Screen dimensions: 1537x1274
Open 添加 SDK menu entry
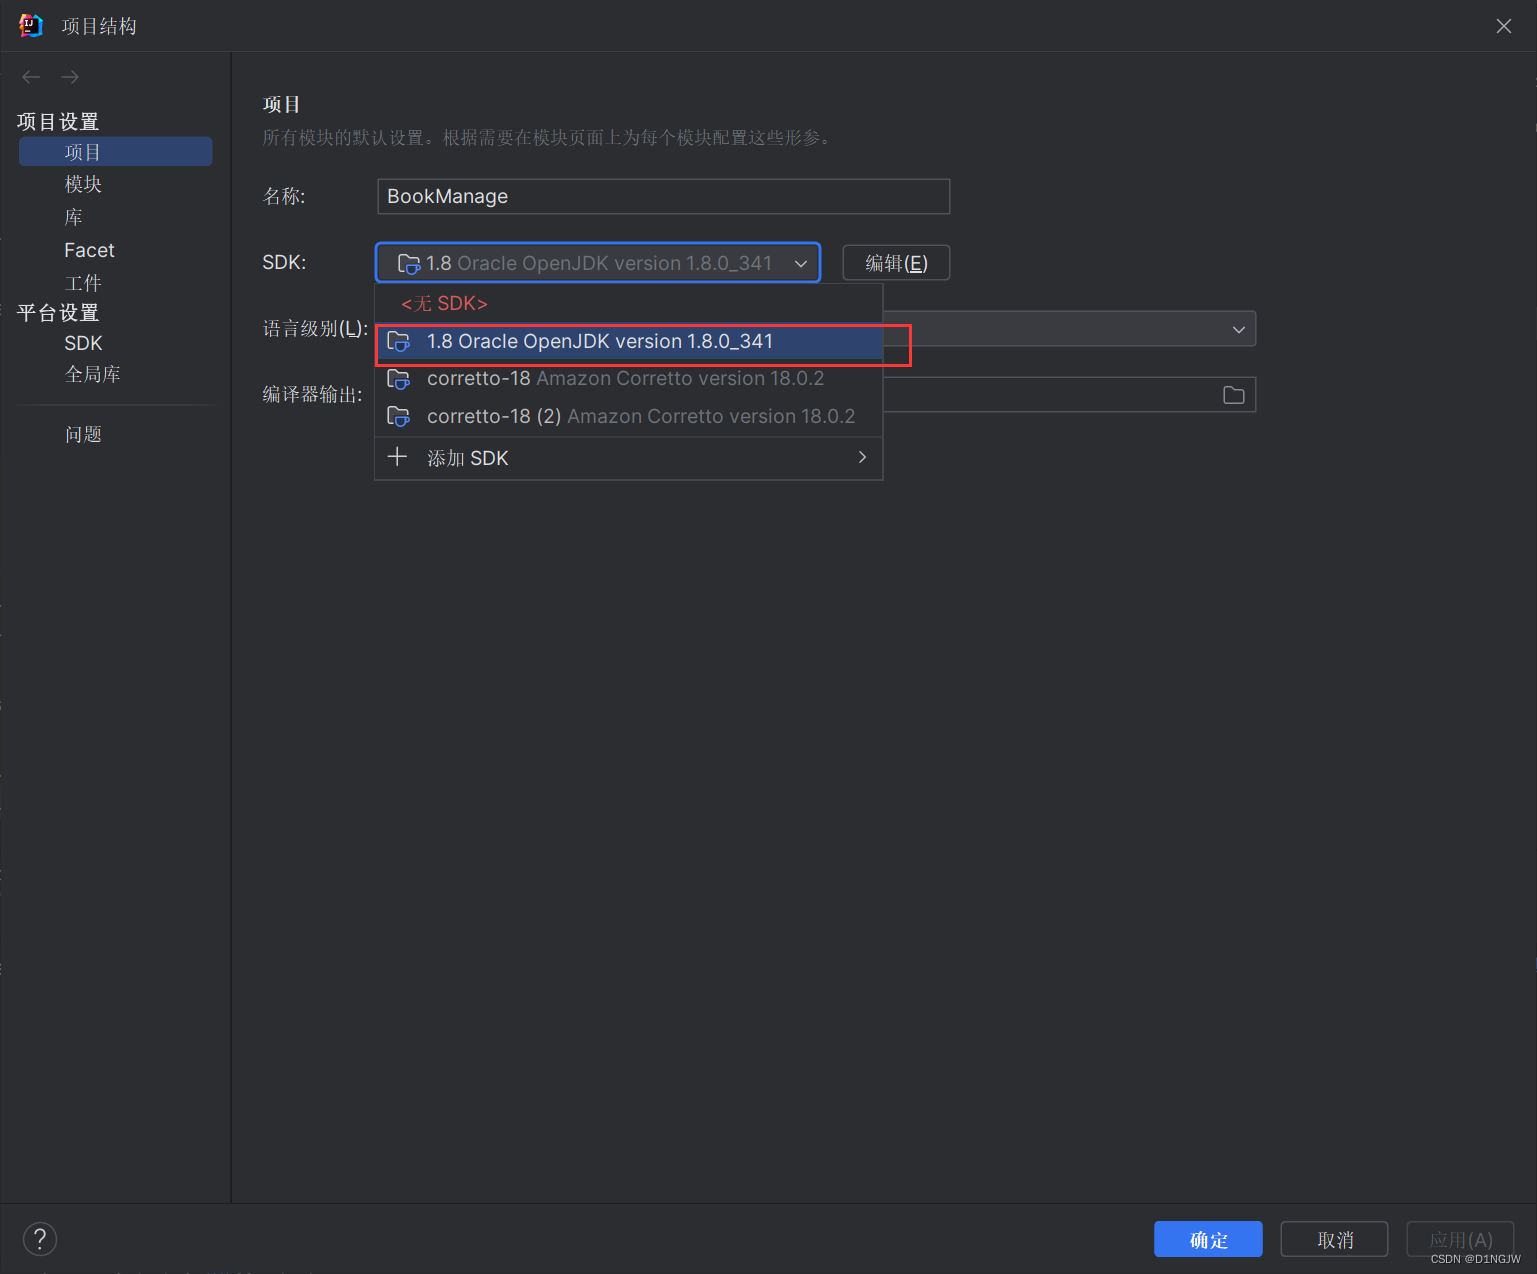pyautogui.click(x=629, y=458)
